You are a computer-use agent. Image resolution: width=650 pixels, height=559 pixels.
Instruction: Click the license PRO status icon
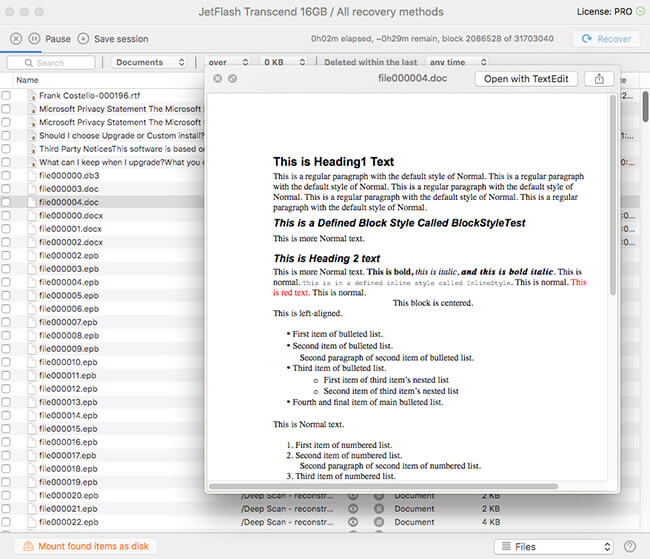(640, 12)
